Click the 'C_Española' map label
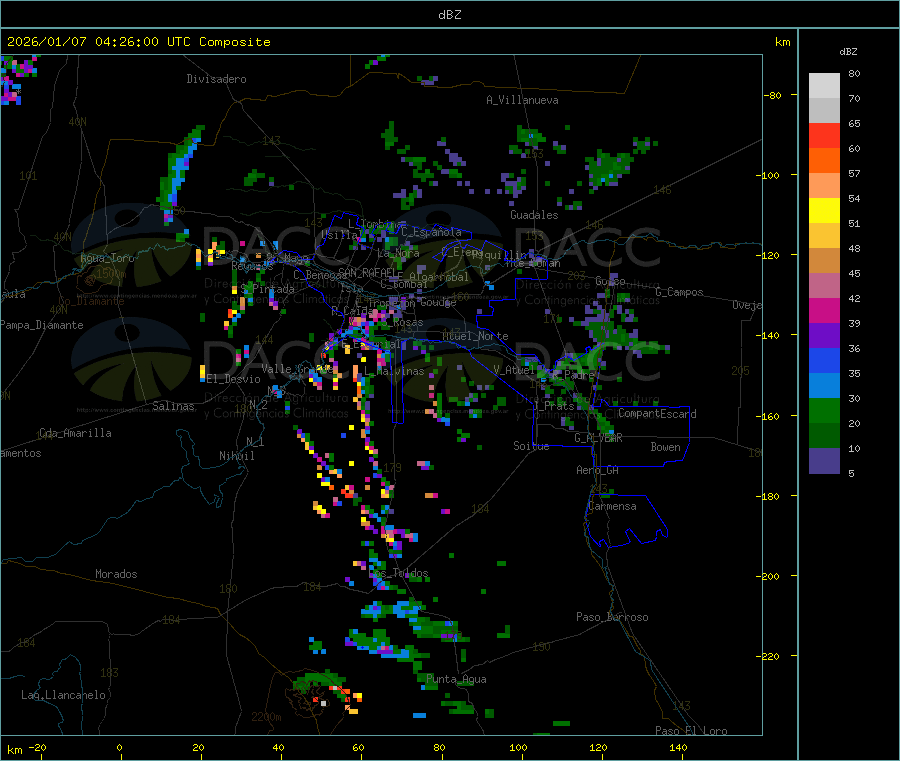 [x=431, y=232]
